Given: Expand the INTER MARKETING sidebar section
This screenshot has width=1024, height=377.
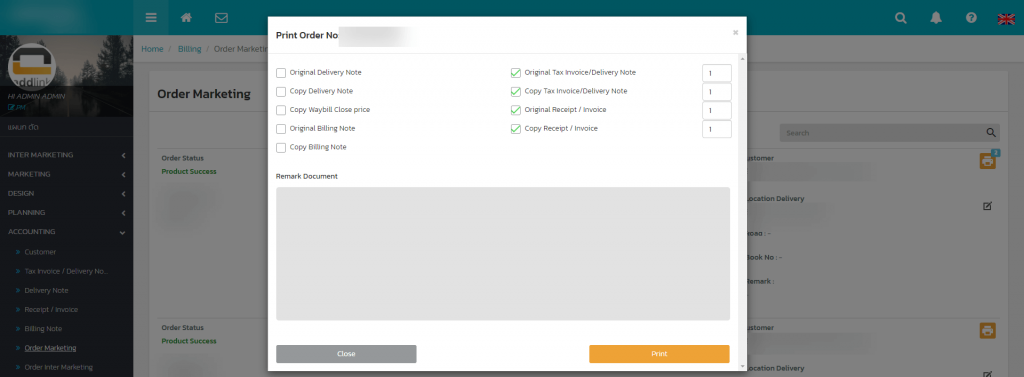Looking at the screenshot, I should tap(67, 156).
